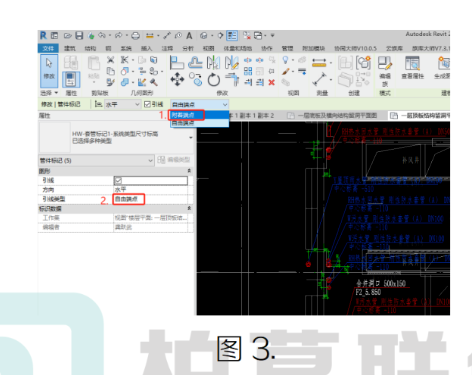Click the Match Type Properties brush icon
Screen dimensions: 472x375
[111, 82]
